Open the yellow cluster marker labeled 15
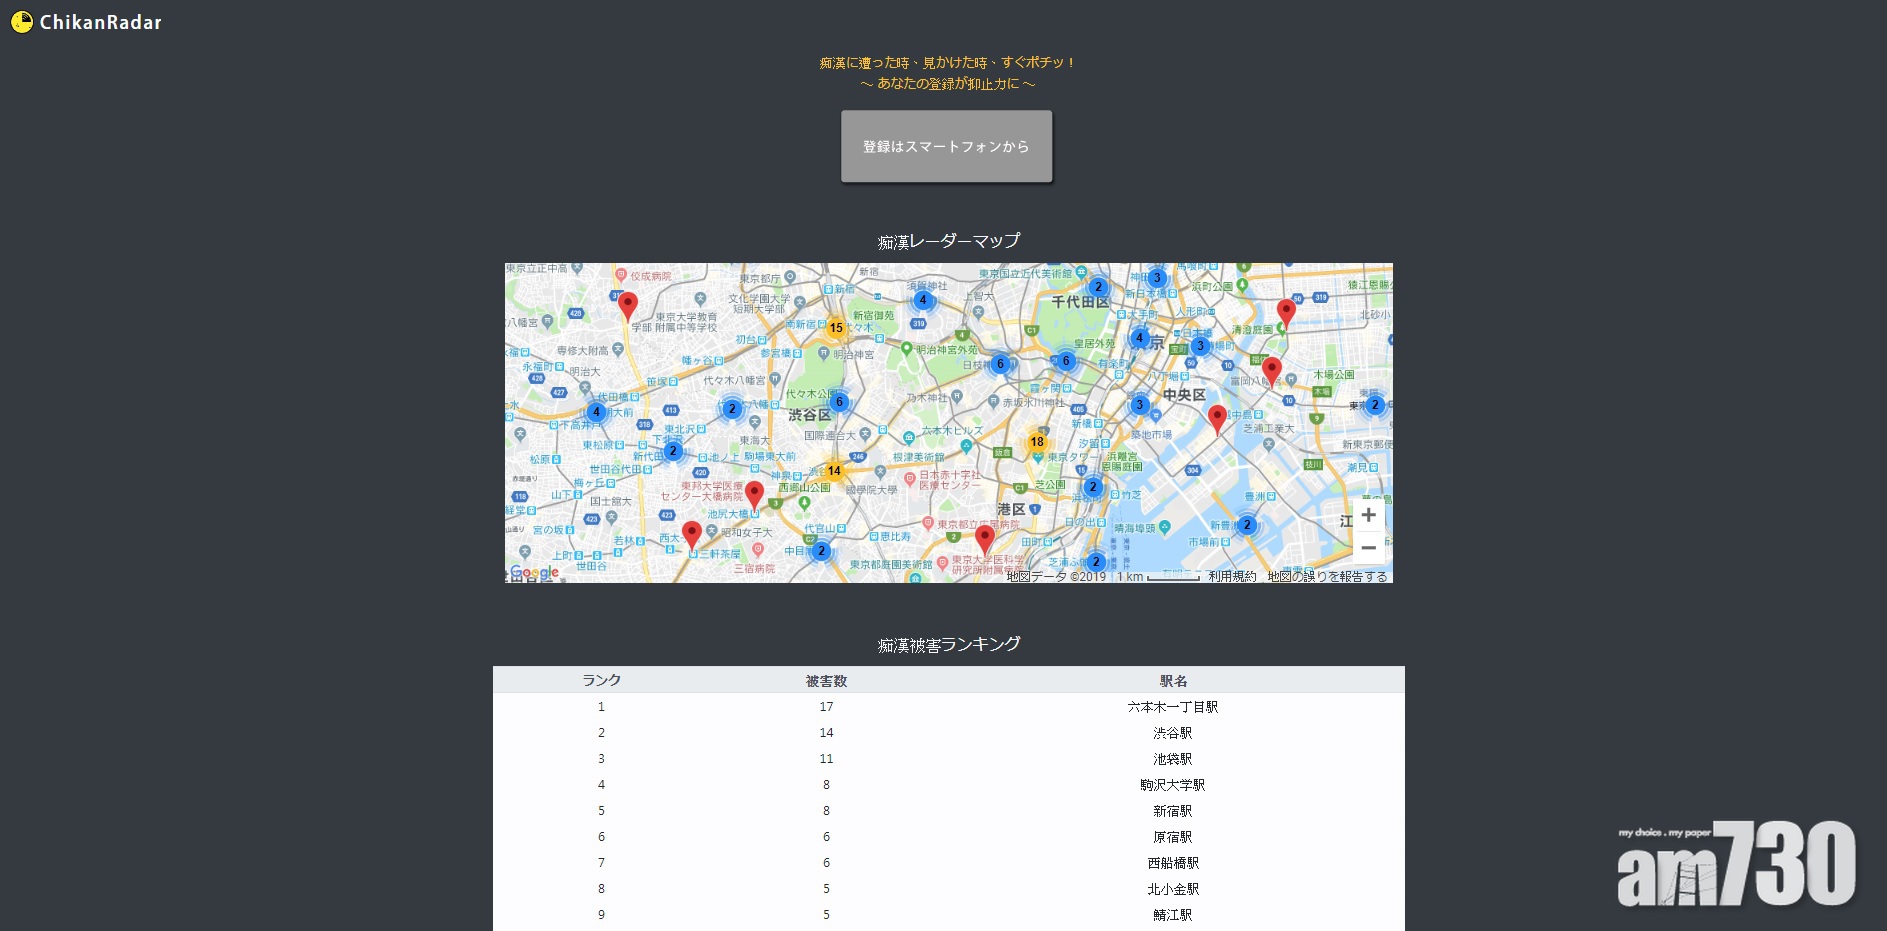 click(836, 328)
